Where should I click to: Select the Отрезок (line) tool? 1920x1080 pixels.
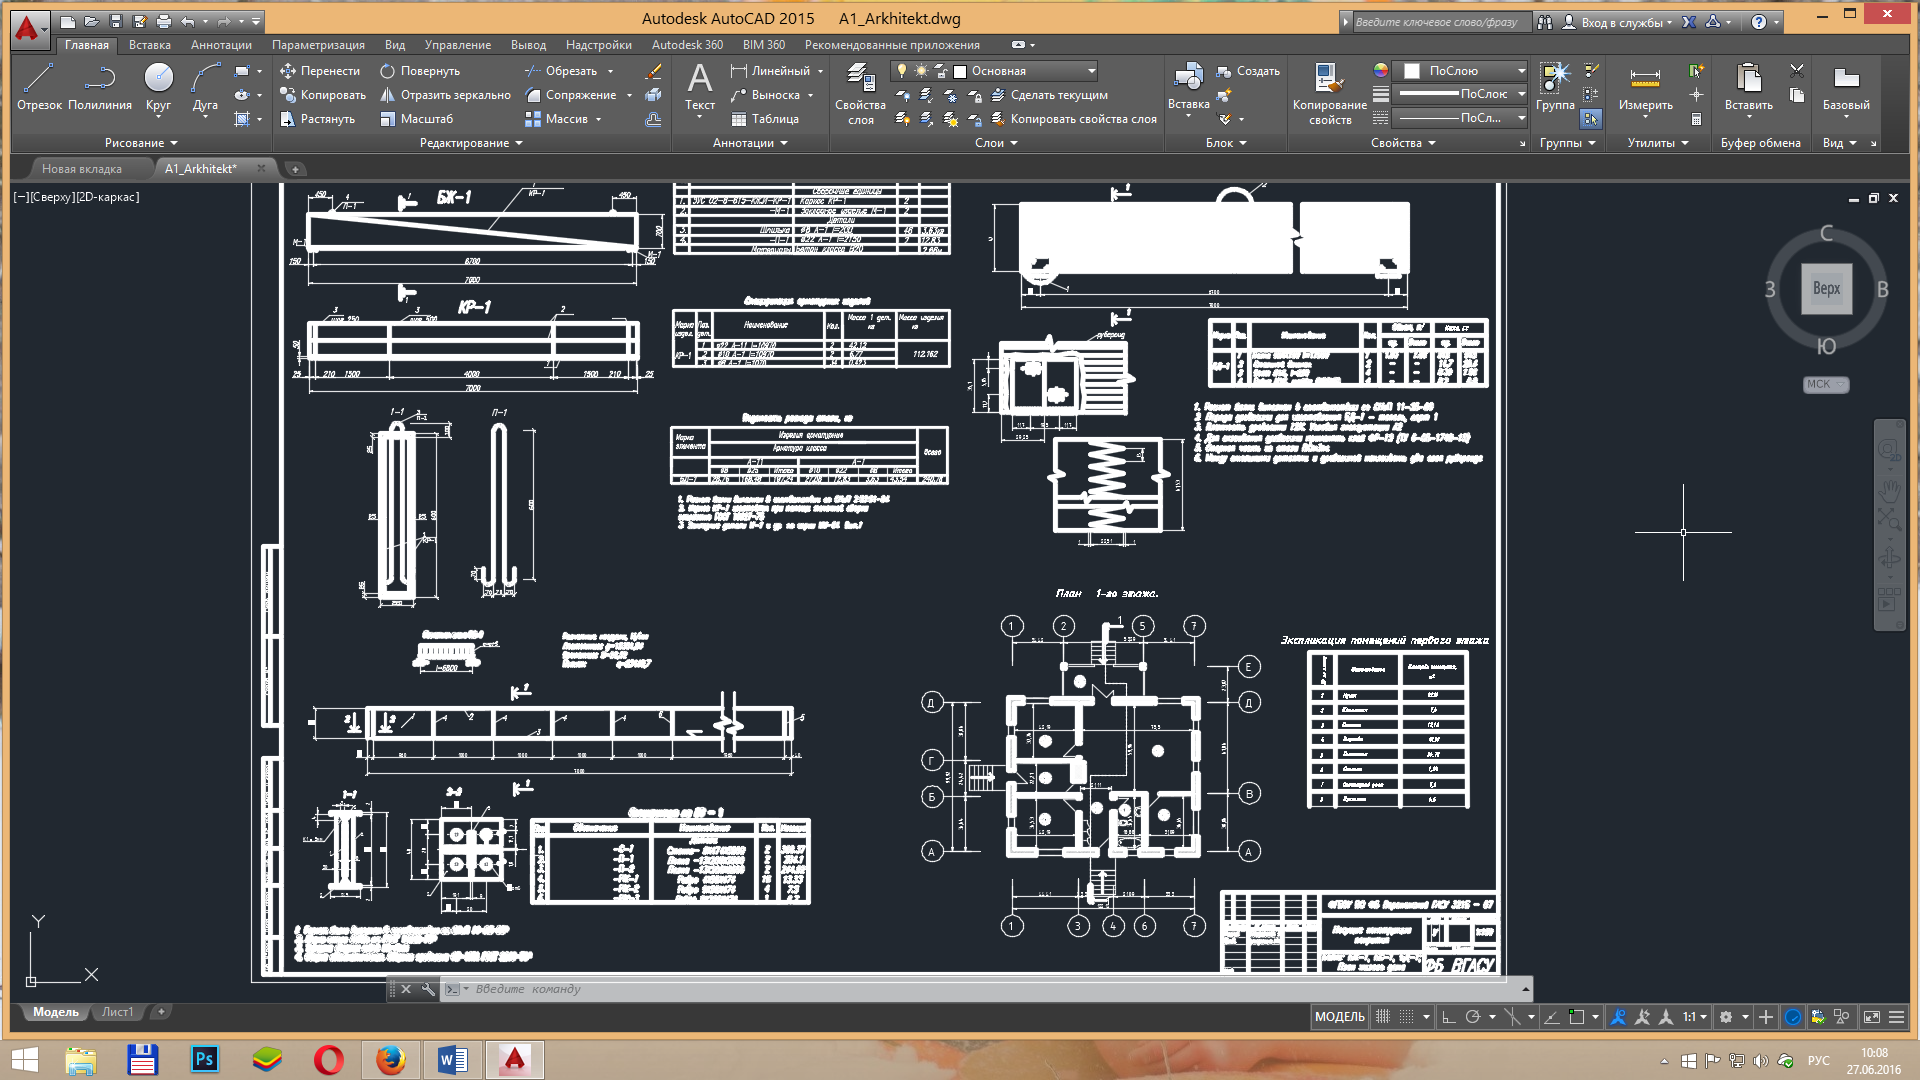pyautogui.click(x=39, y=86)
